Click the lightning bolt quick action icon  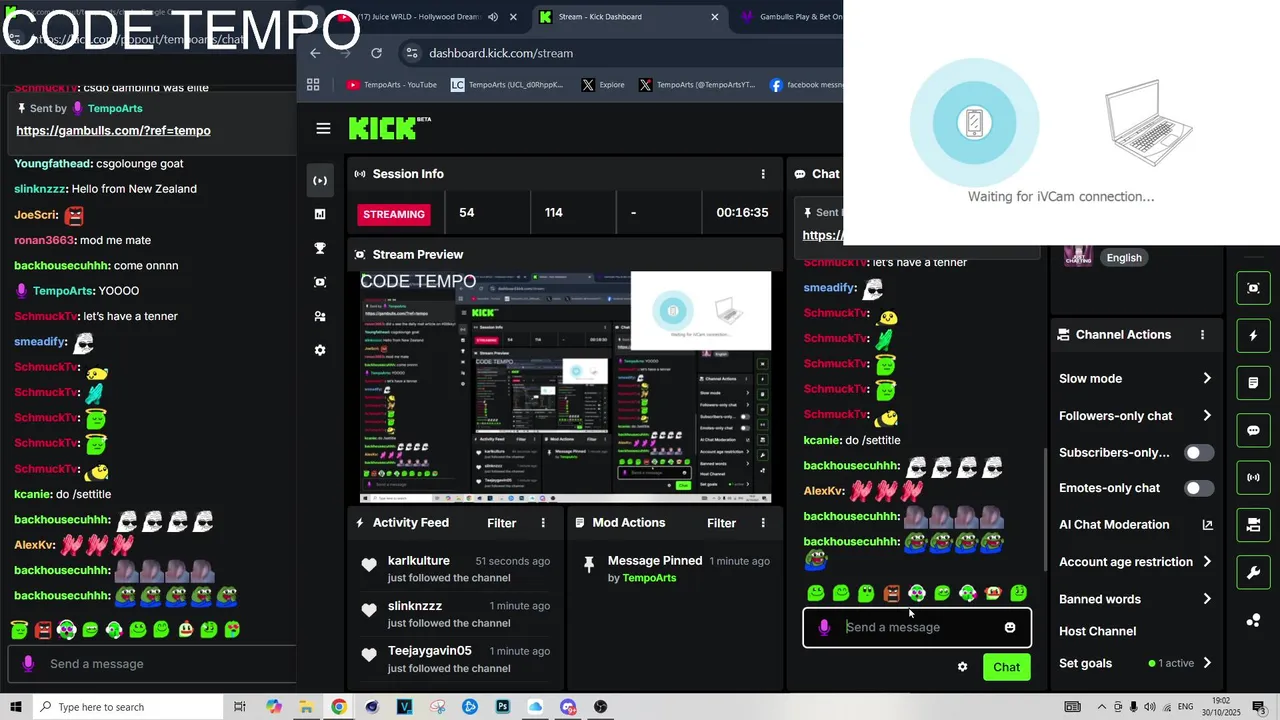point(1253,336)
